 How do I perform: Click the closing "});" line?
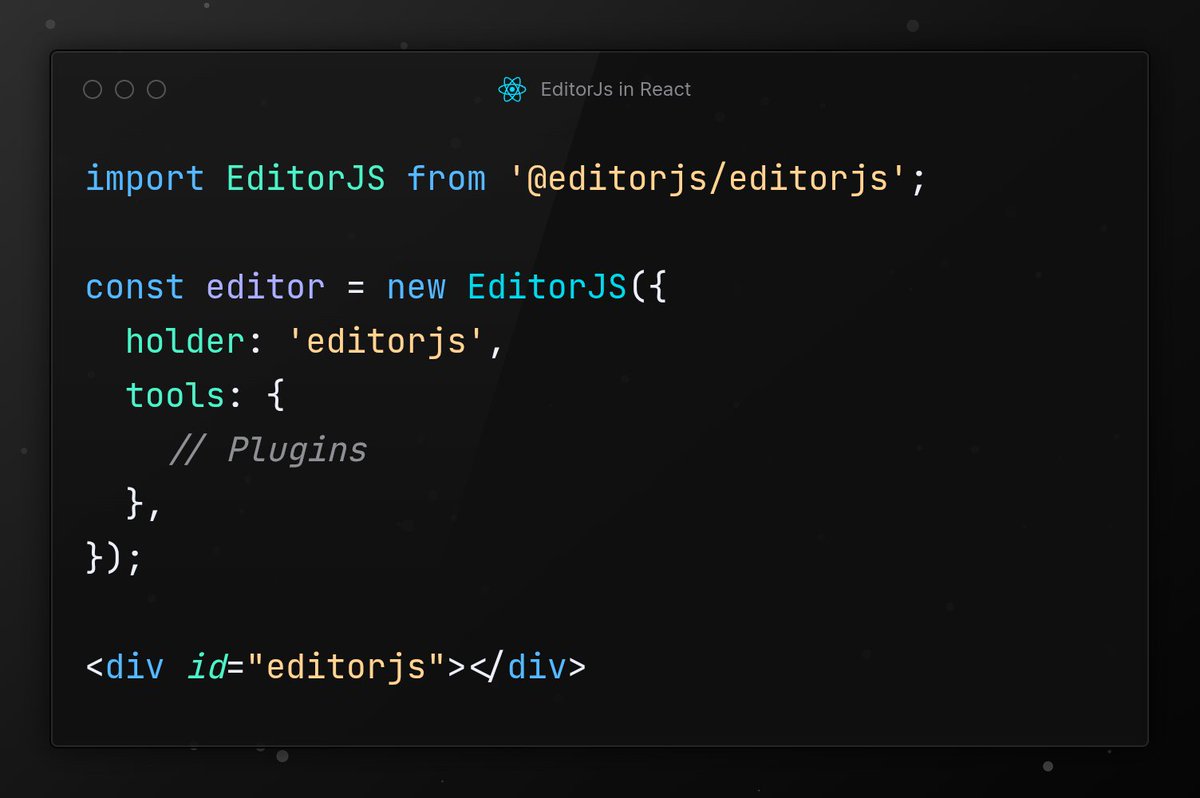click(x=115, y=558)
